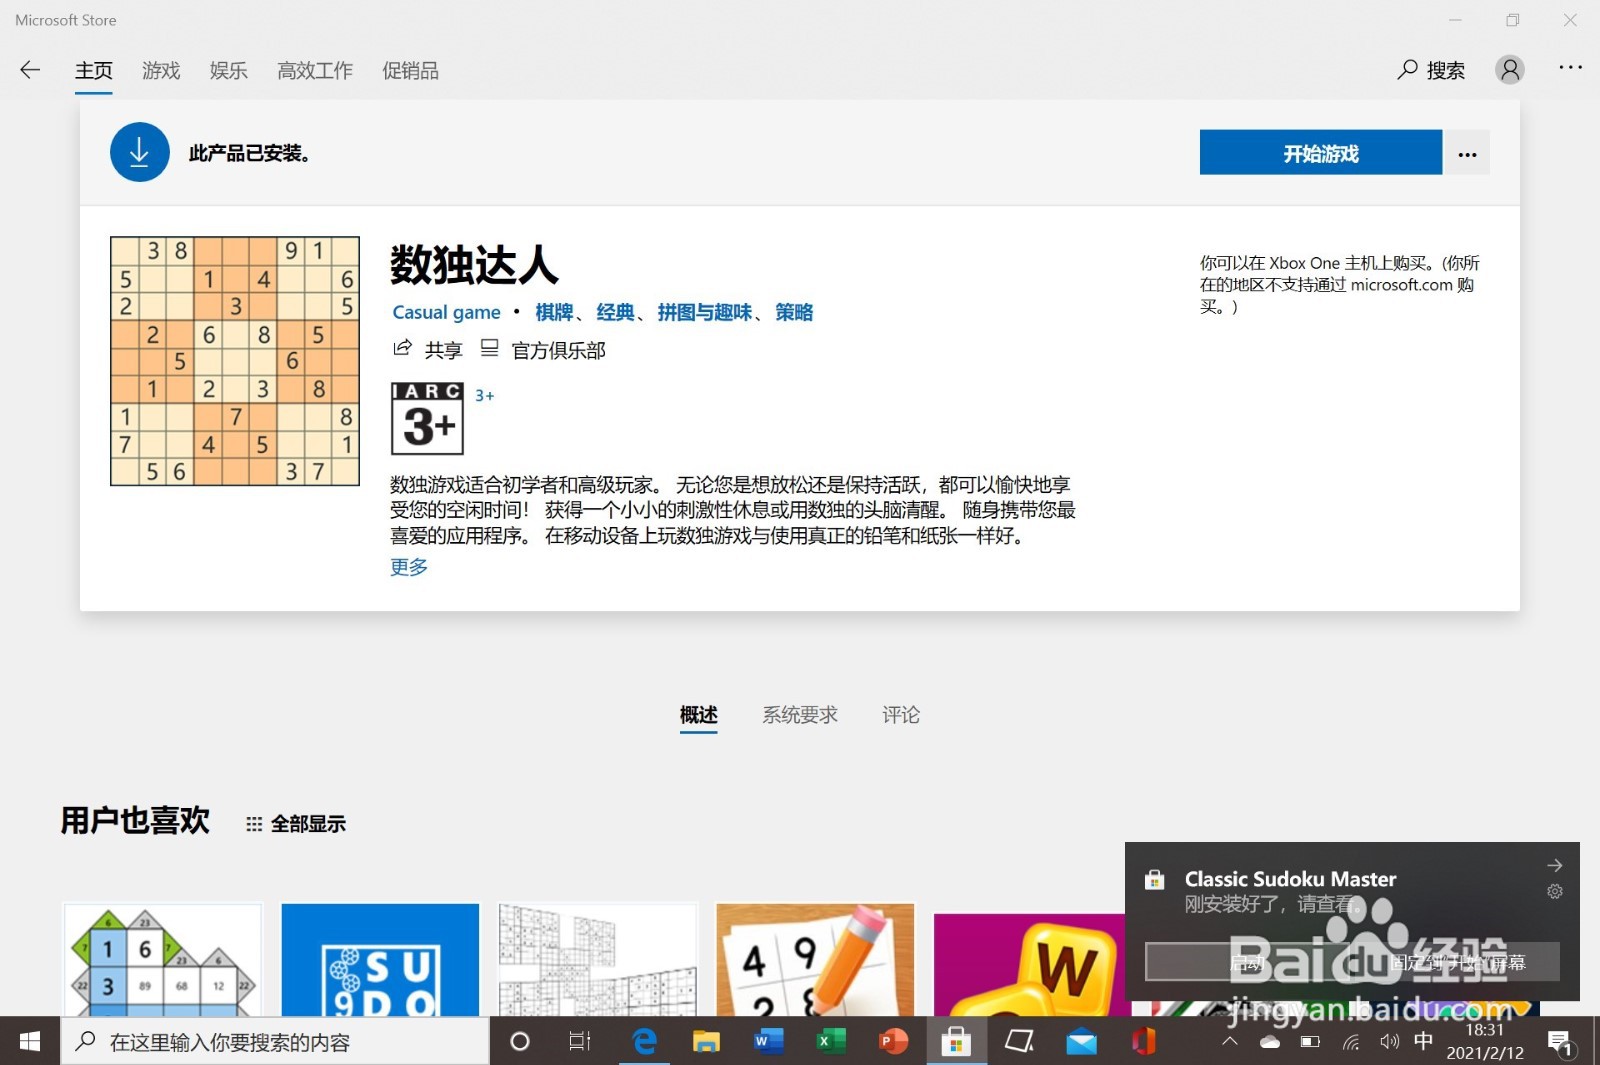The height and width of the screenshot is (1065, 1600).
Task: Open the Store top-right more options menu
Action: (x=1570, y=68)
